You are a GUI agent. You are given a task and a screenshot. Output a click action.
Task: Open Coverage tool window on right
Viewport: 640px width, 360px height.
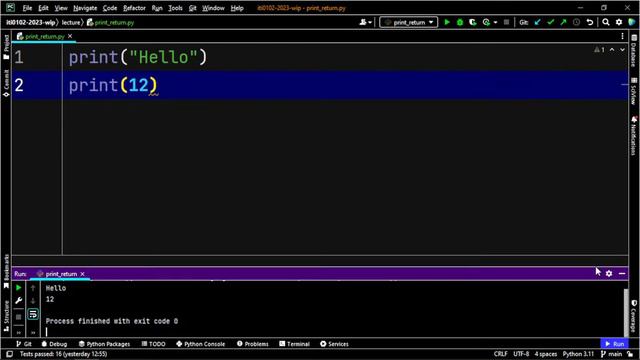coord(634,316)
